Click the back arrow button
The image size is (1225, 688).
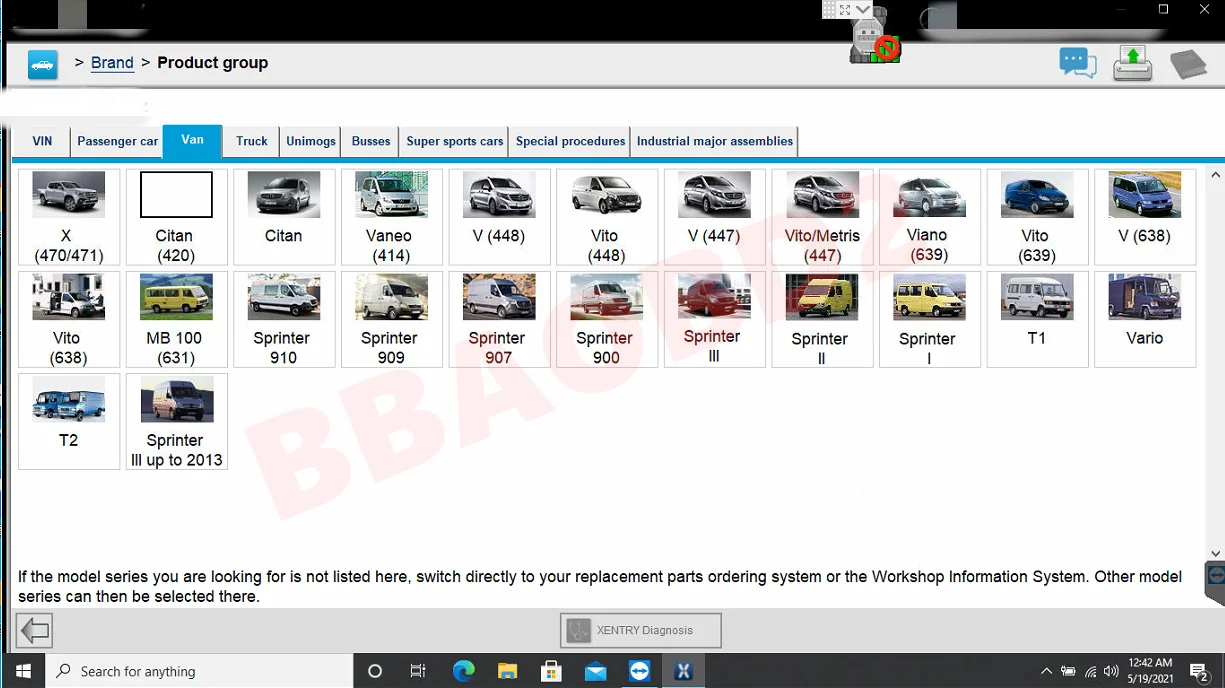tap(35, 630)
